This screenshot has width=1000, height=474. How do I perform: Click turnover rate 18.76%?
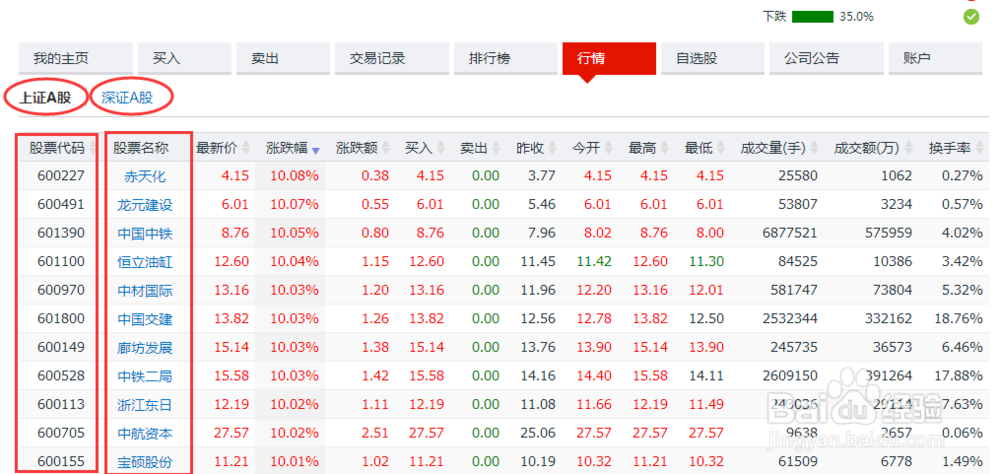click(x=957, y=318)
